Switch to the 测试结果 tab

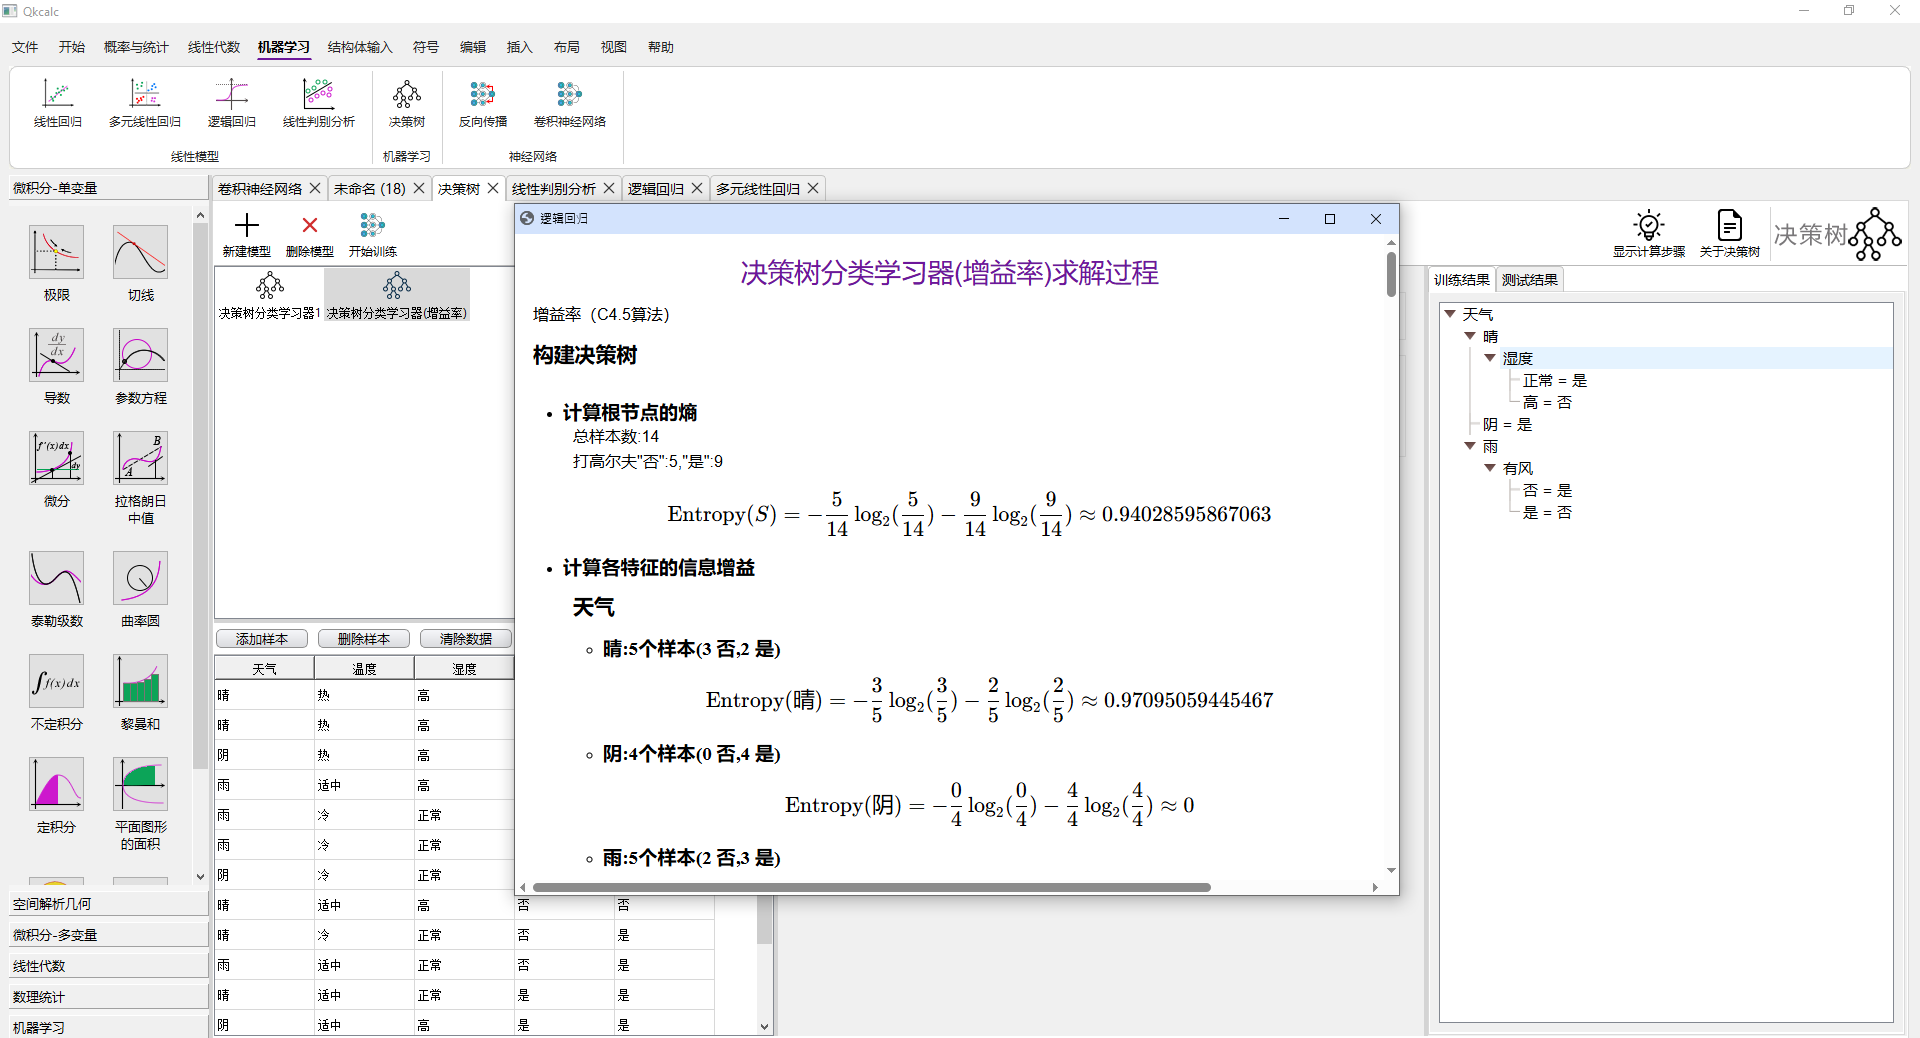point(1529,280)
